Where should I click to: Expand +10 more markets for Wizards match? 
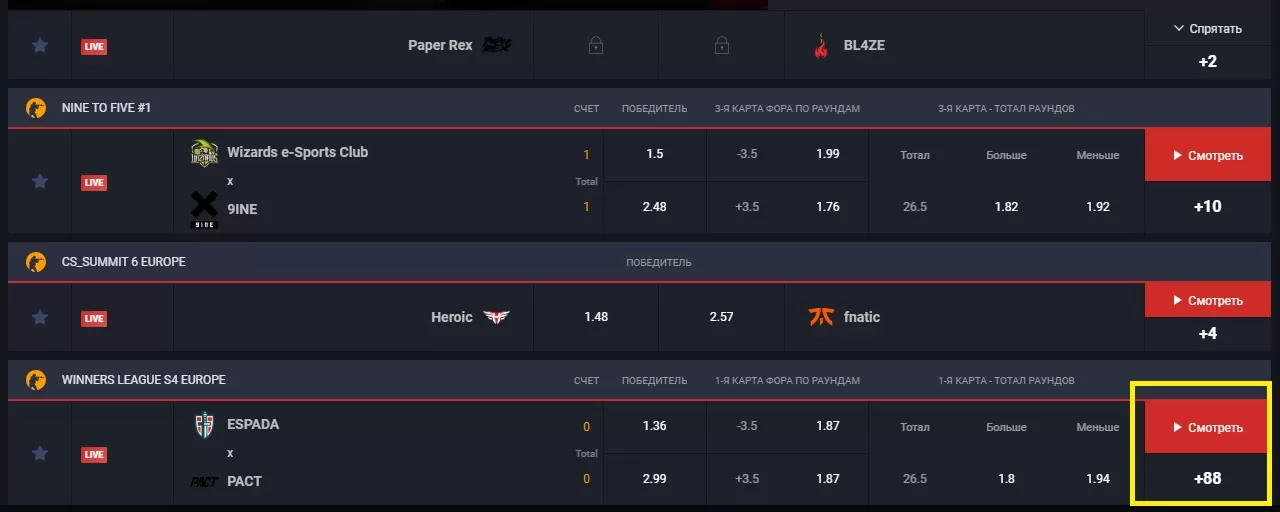coord(1207,207)
